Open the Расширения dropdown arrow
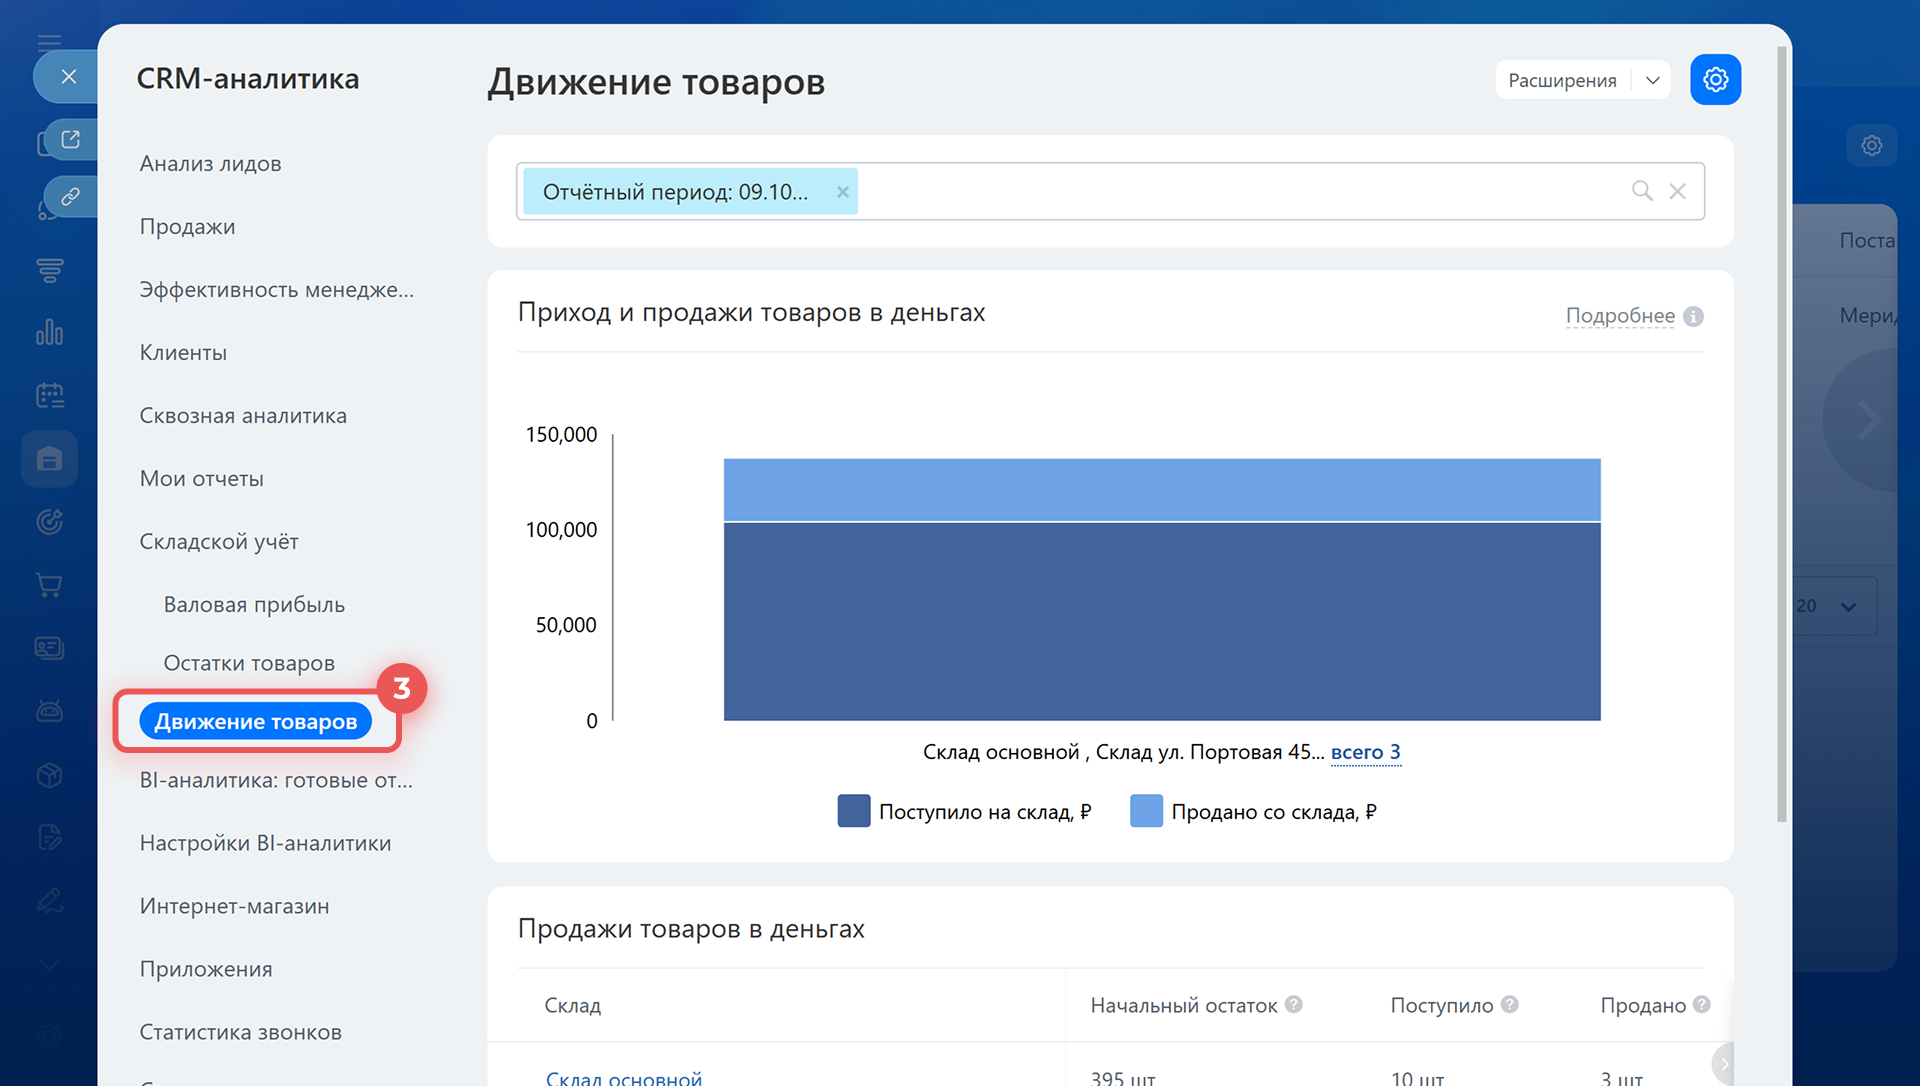The height and width of the screenshot is (1086, 1920). 1652,80
